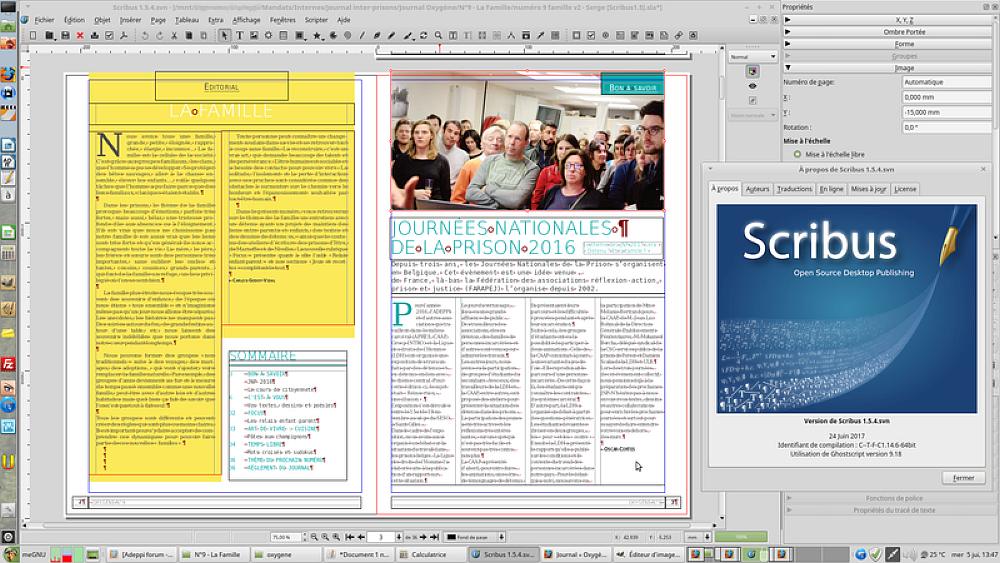Click the Save document icon

pyautogui.click(x=65, y=36)
